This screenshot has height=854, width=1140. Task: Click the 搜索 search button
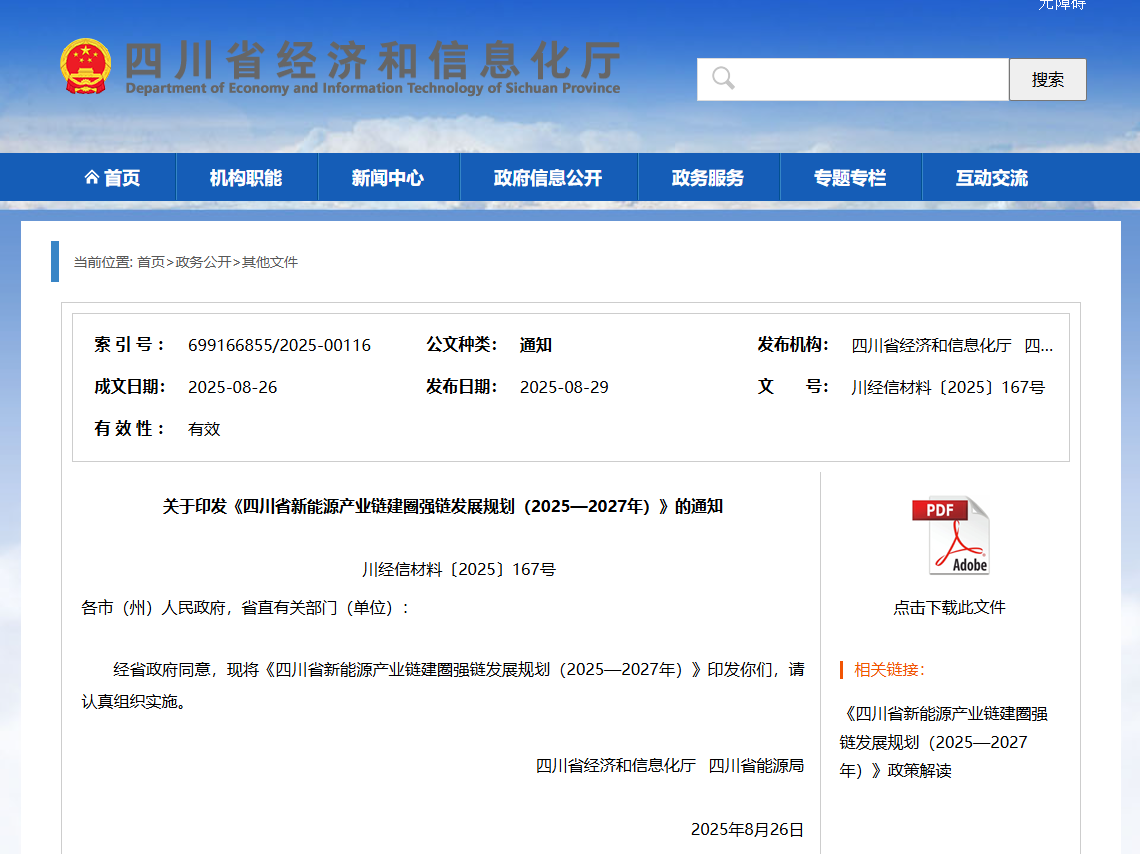pos(1047,79)
